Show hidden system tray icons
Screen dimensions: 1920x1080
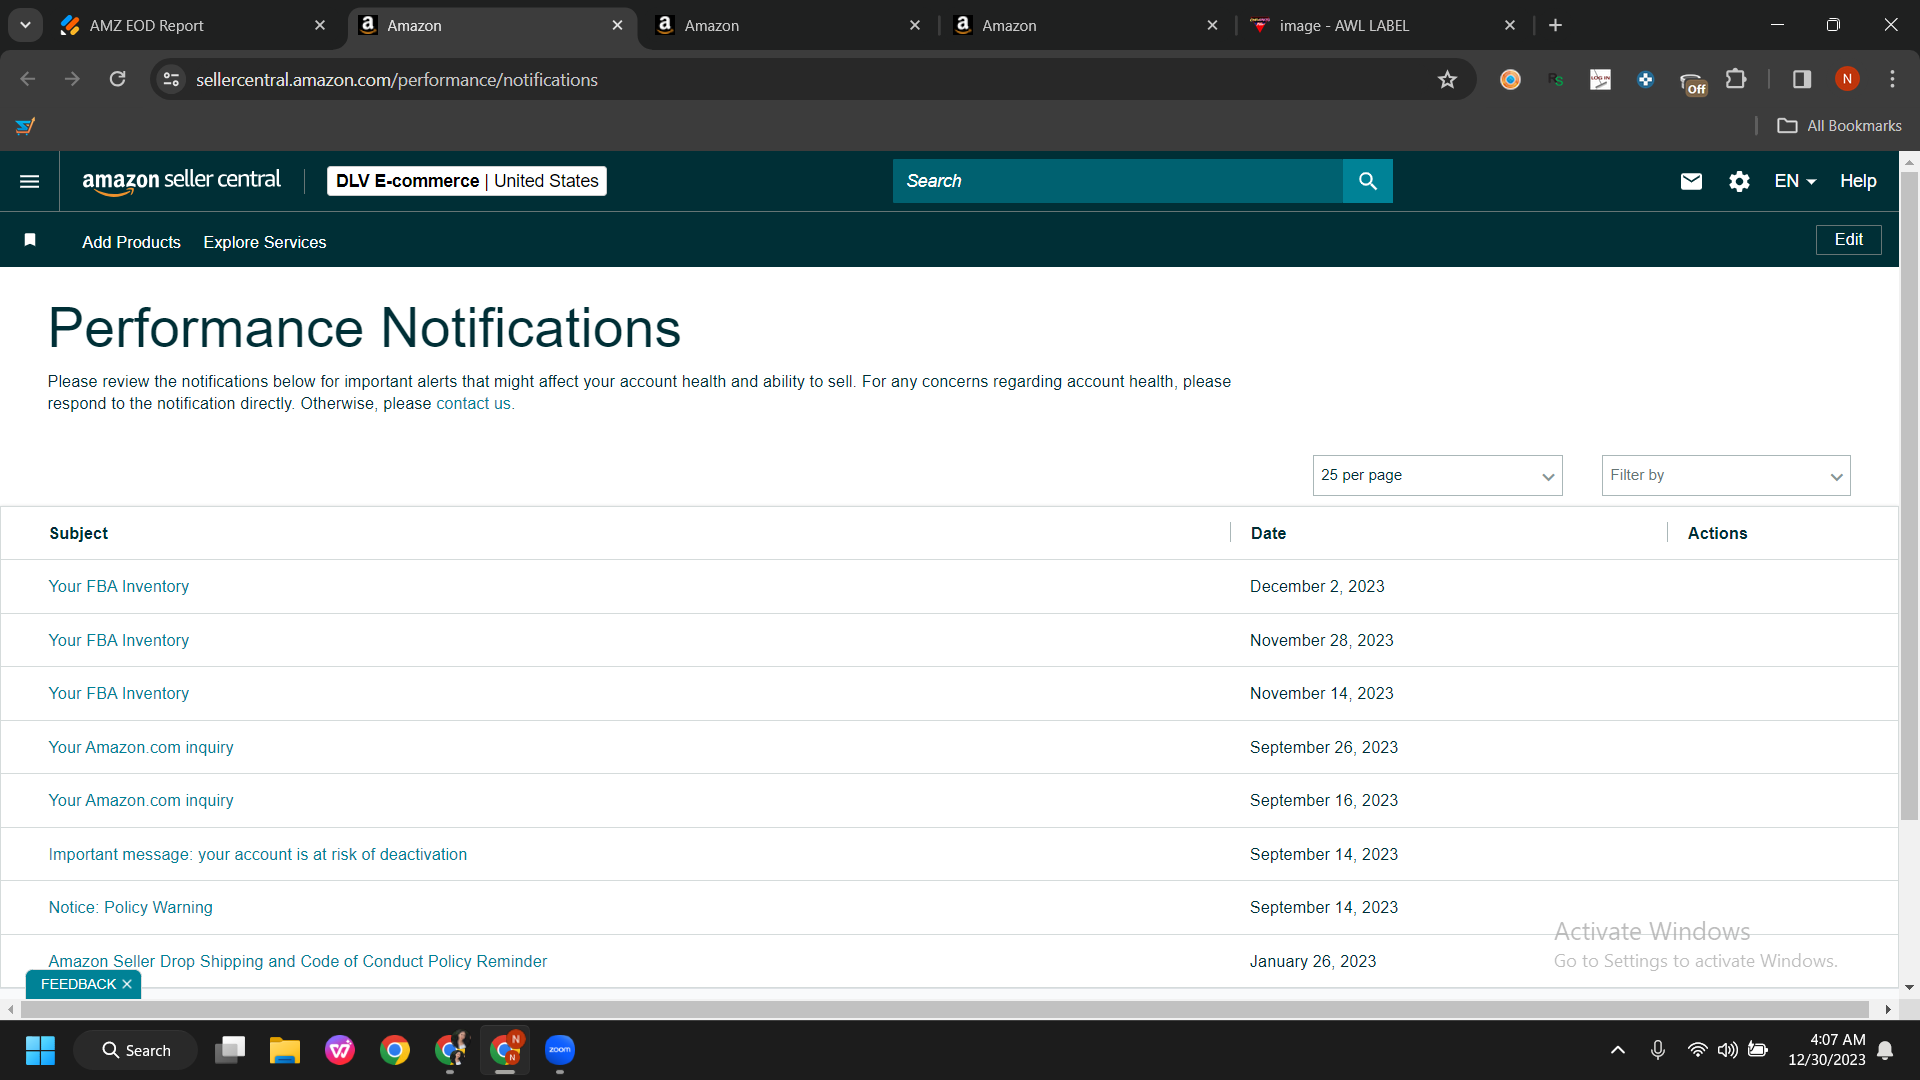(1617, 1050)
